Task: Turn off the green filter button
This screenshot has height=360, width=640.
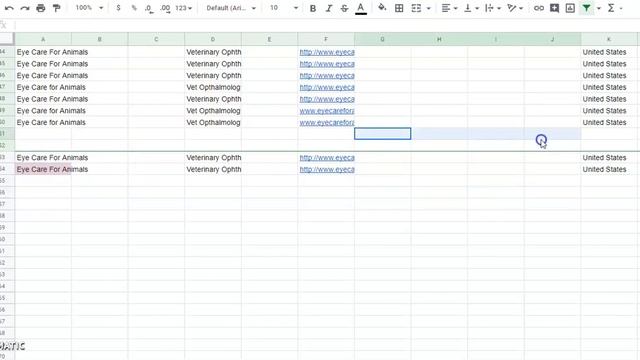Action: 586,8
